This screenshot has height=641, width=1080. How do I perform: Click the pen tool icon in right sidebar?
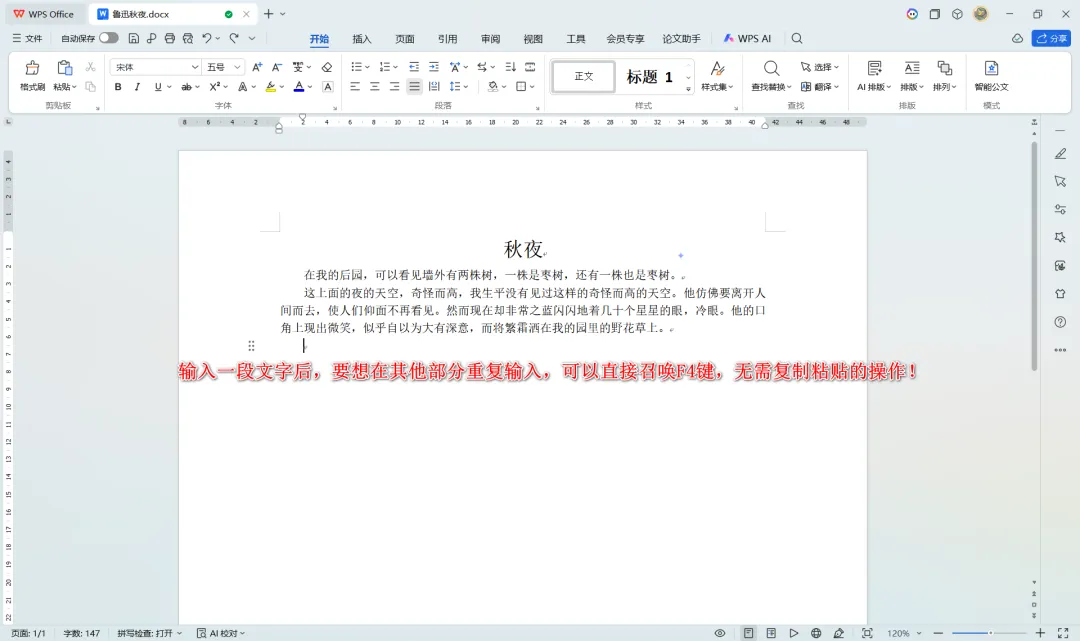1060,154
